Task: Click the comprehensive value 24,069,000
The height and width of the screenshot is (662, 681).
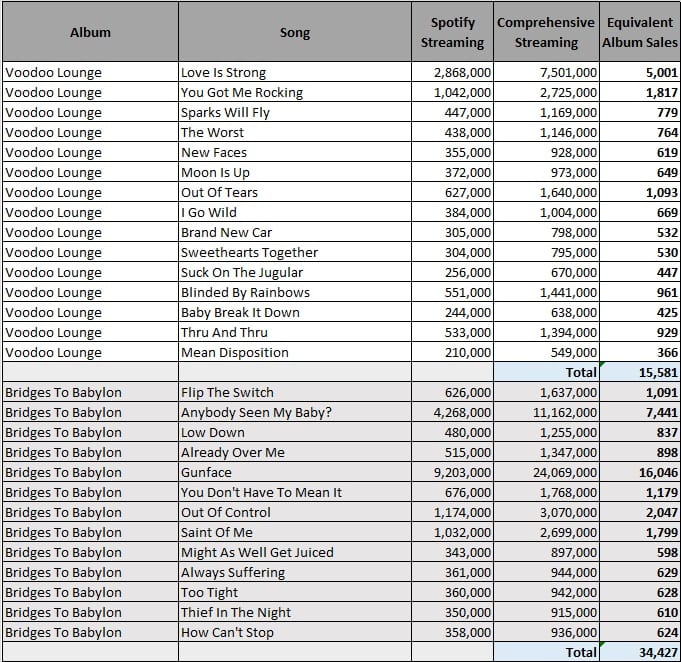Action: (x=546, y=472)
